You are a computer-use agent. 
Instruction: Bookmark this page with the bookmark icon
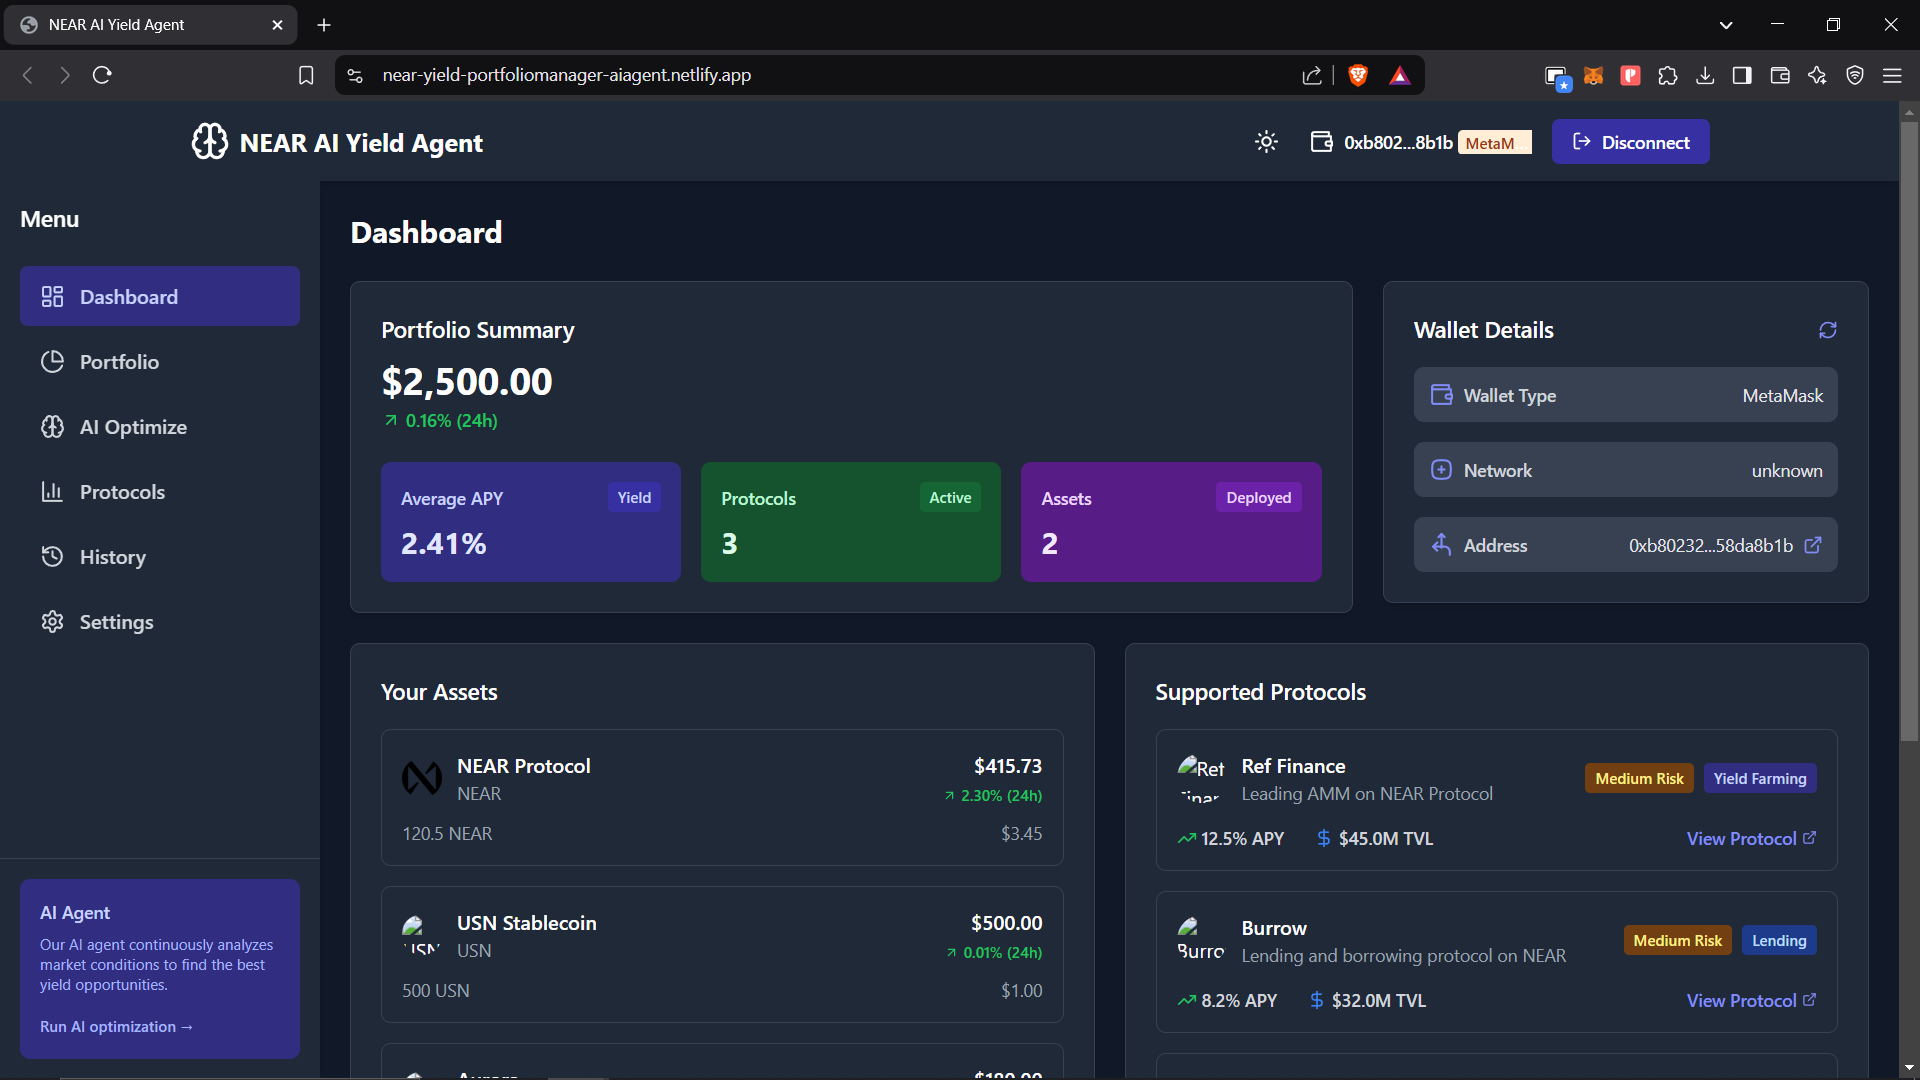[306, 75]
